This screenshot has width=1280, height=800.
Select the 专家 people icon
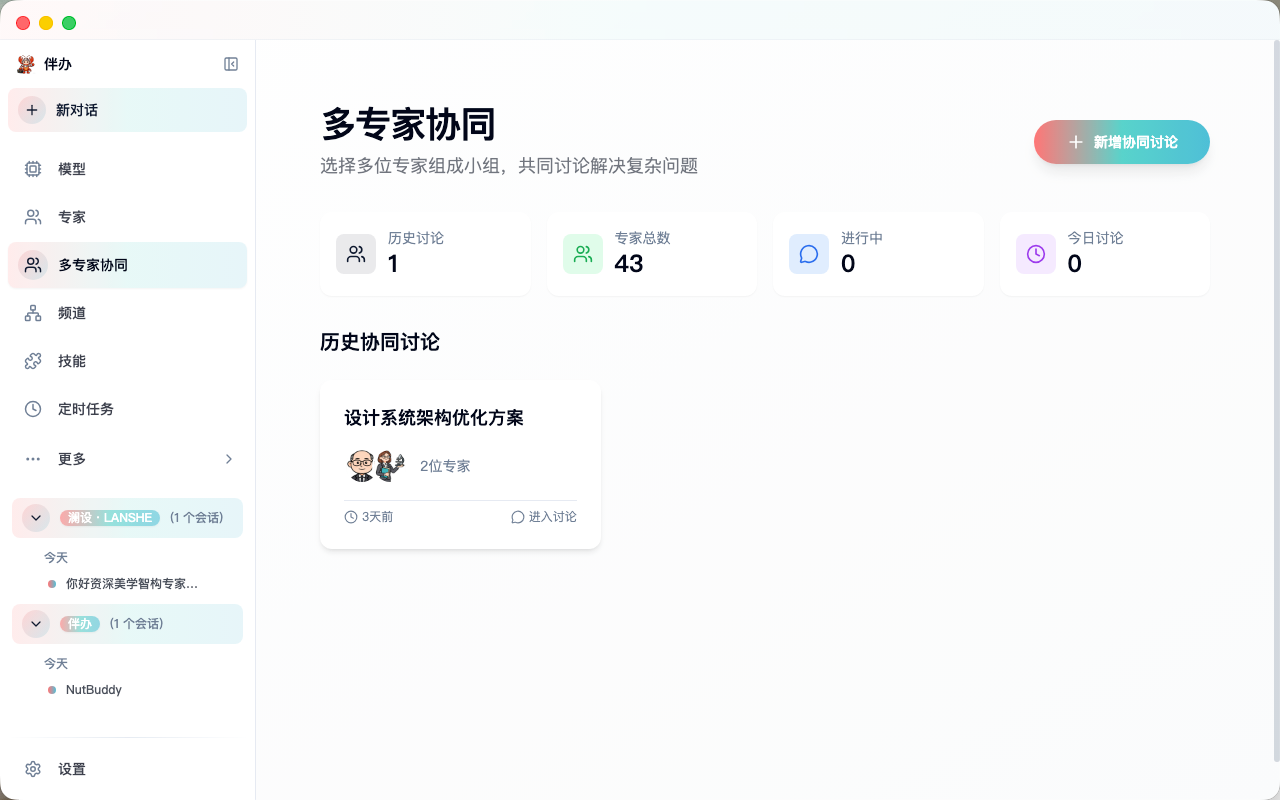point(32,216)
